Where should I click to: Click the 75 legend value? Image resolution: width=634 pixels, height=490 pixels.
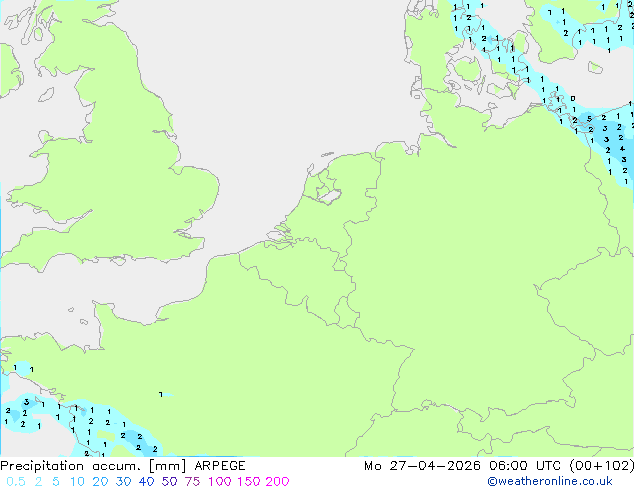(x=192, y=482)
